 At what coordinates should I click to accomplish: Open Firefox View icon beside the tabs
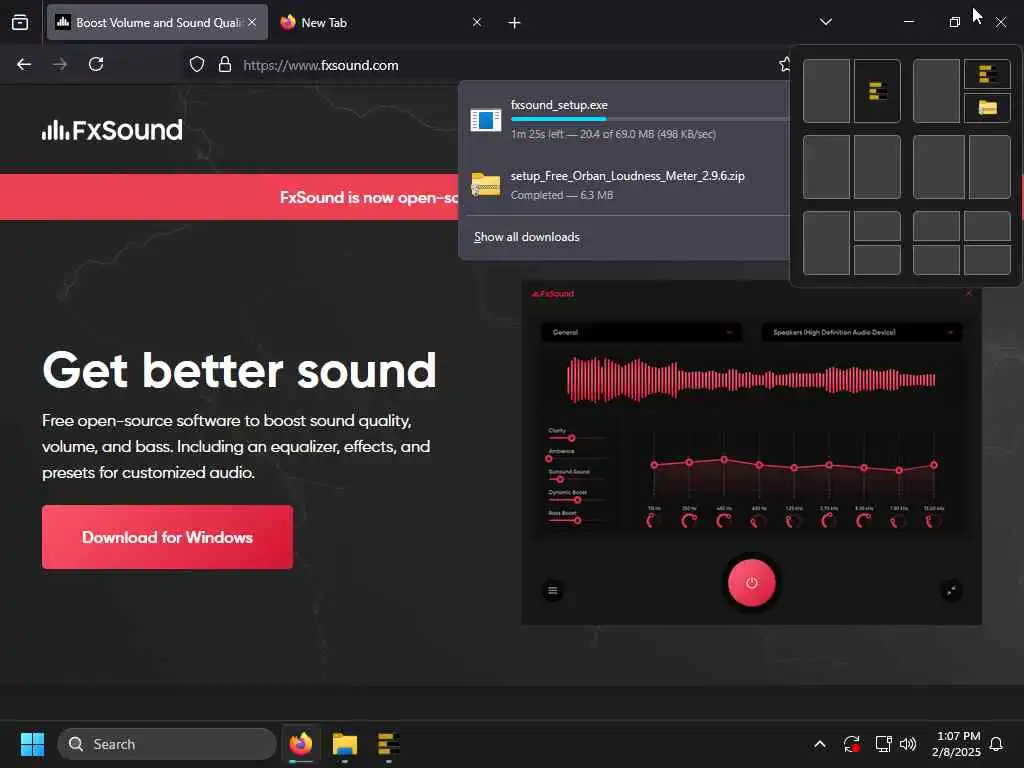pyautogui.click(x=20, y=22)
